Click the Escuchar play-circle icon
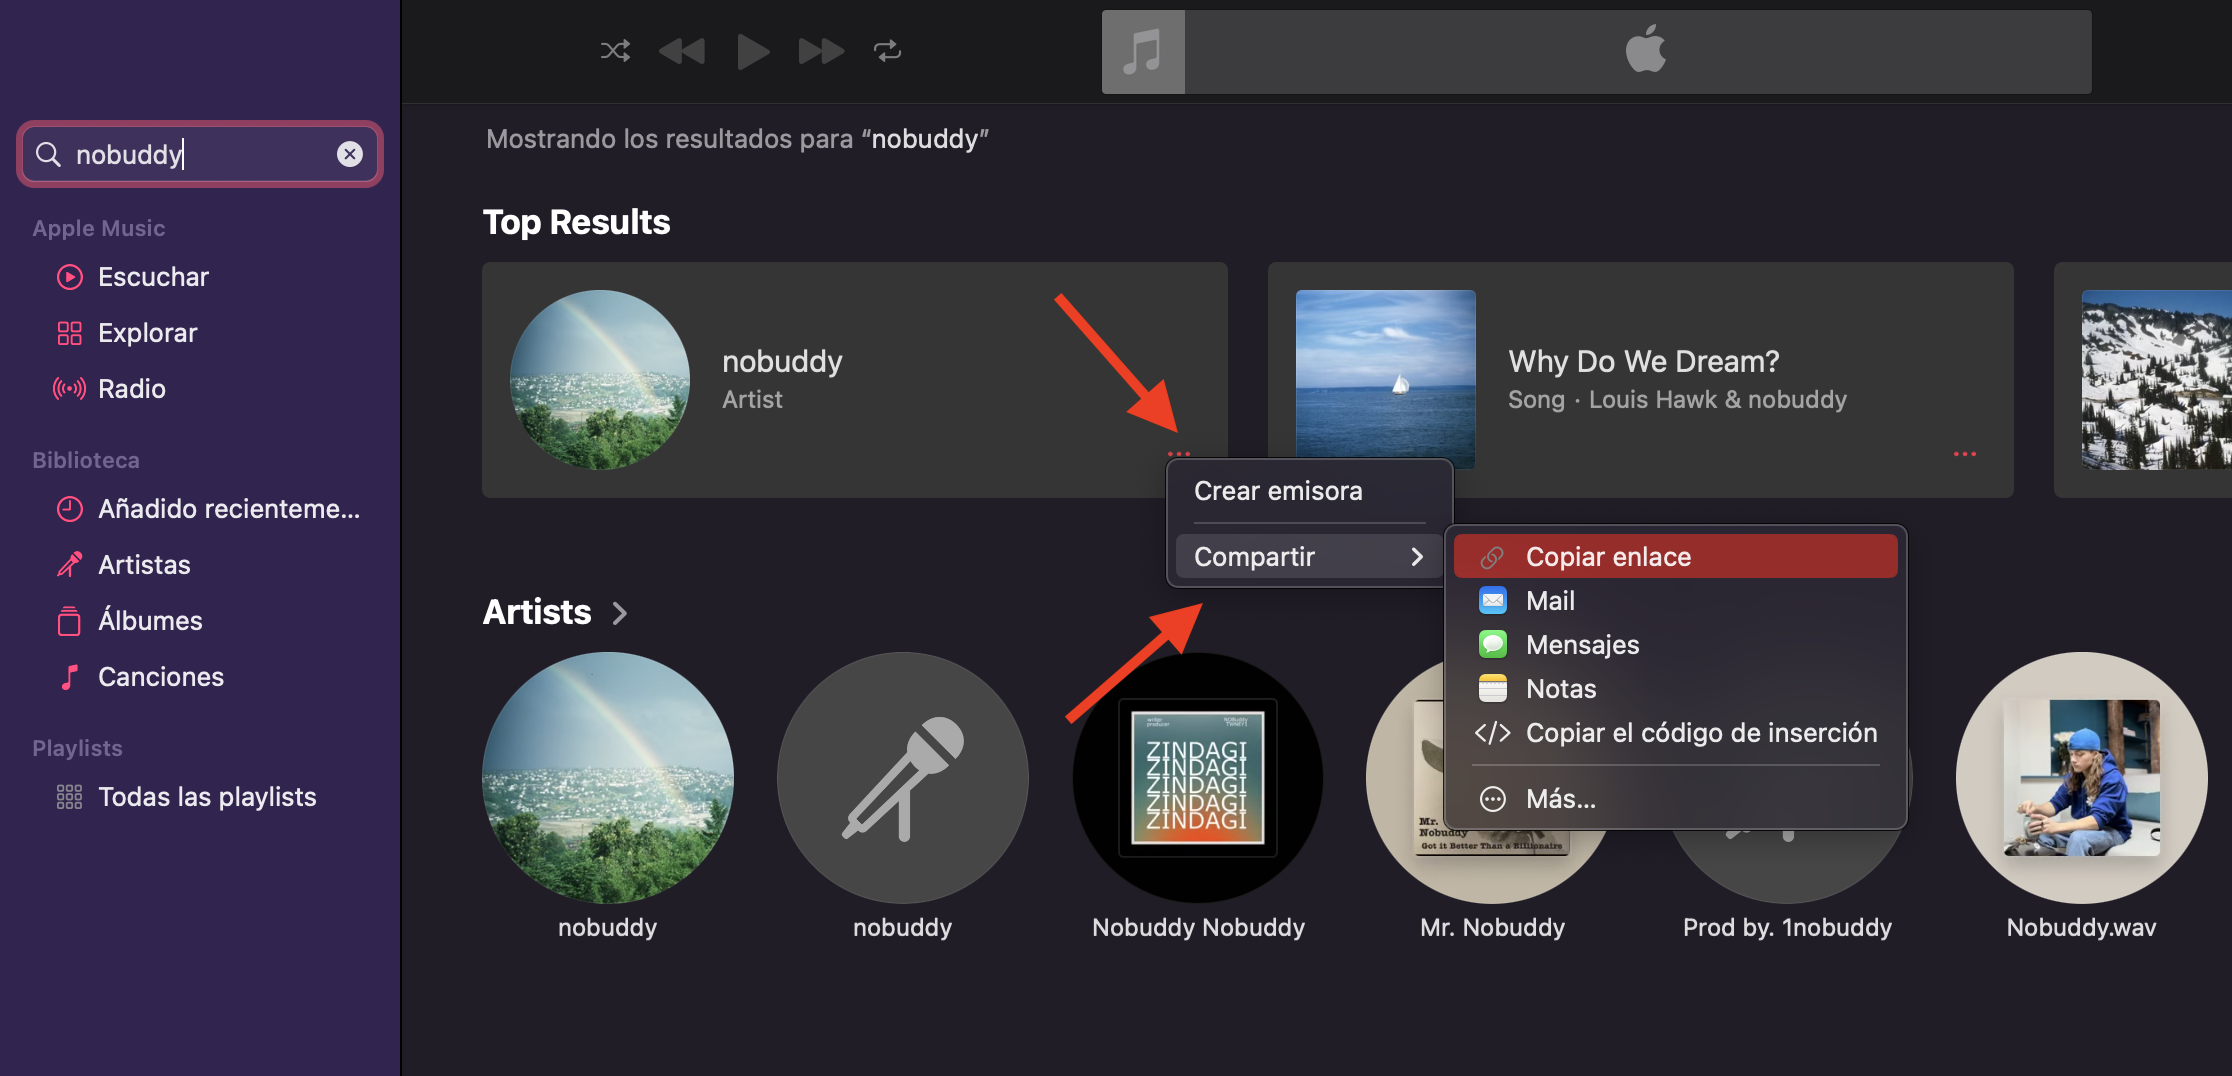Viewport: 2232px width, 1076px height. [x=69, y=277]
